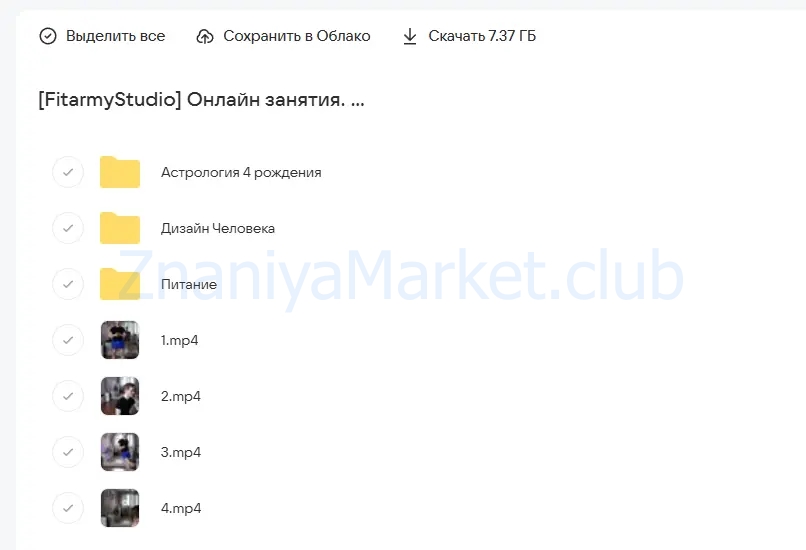
Task: Click the '[FitarmyStudio] Онлайн занятия. ...' title
Action: pos(202,100)
